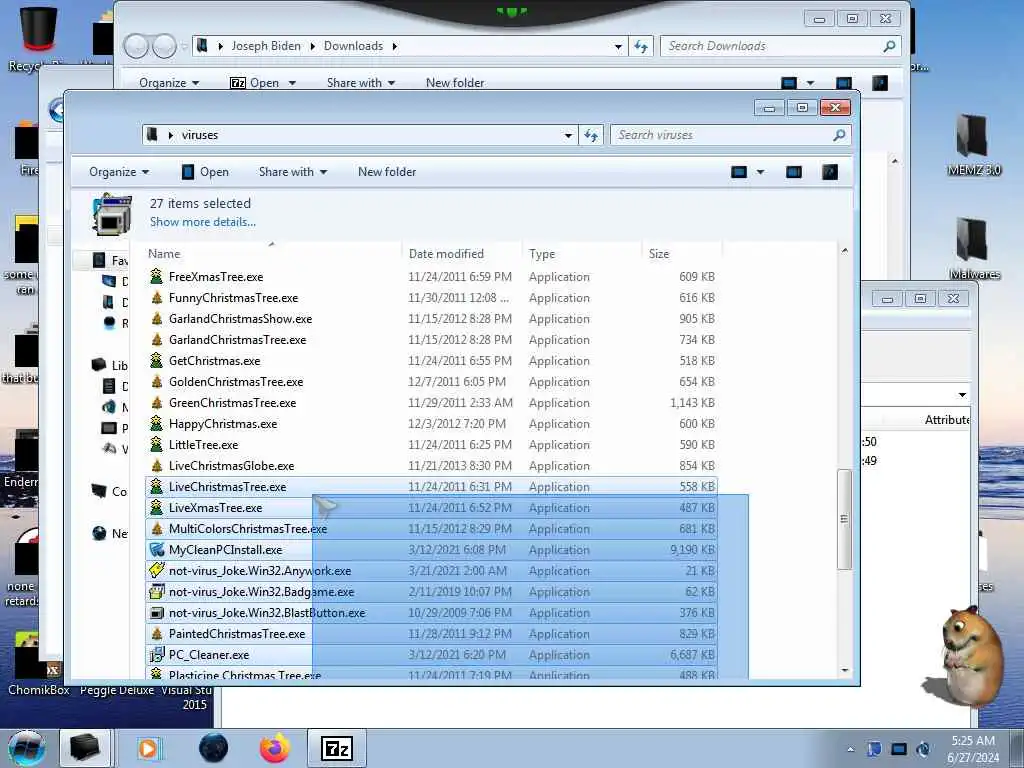The height and width of the screenshot is (768, 1024).
Task: Open Windows Media Player from taskbar
Action: [148, 748]
